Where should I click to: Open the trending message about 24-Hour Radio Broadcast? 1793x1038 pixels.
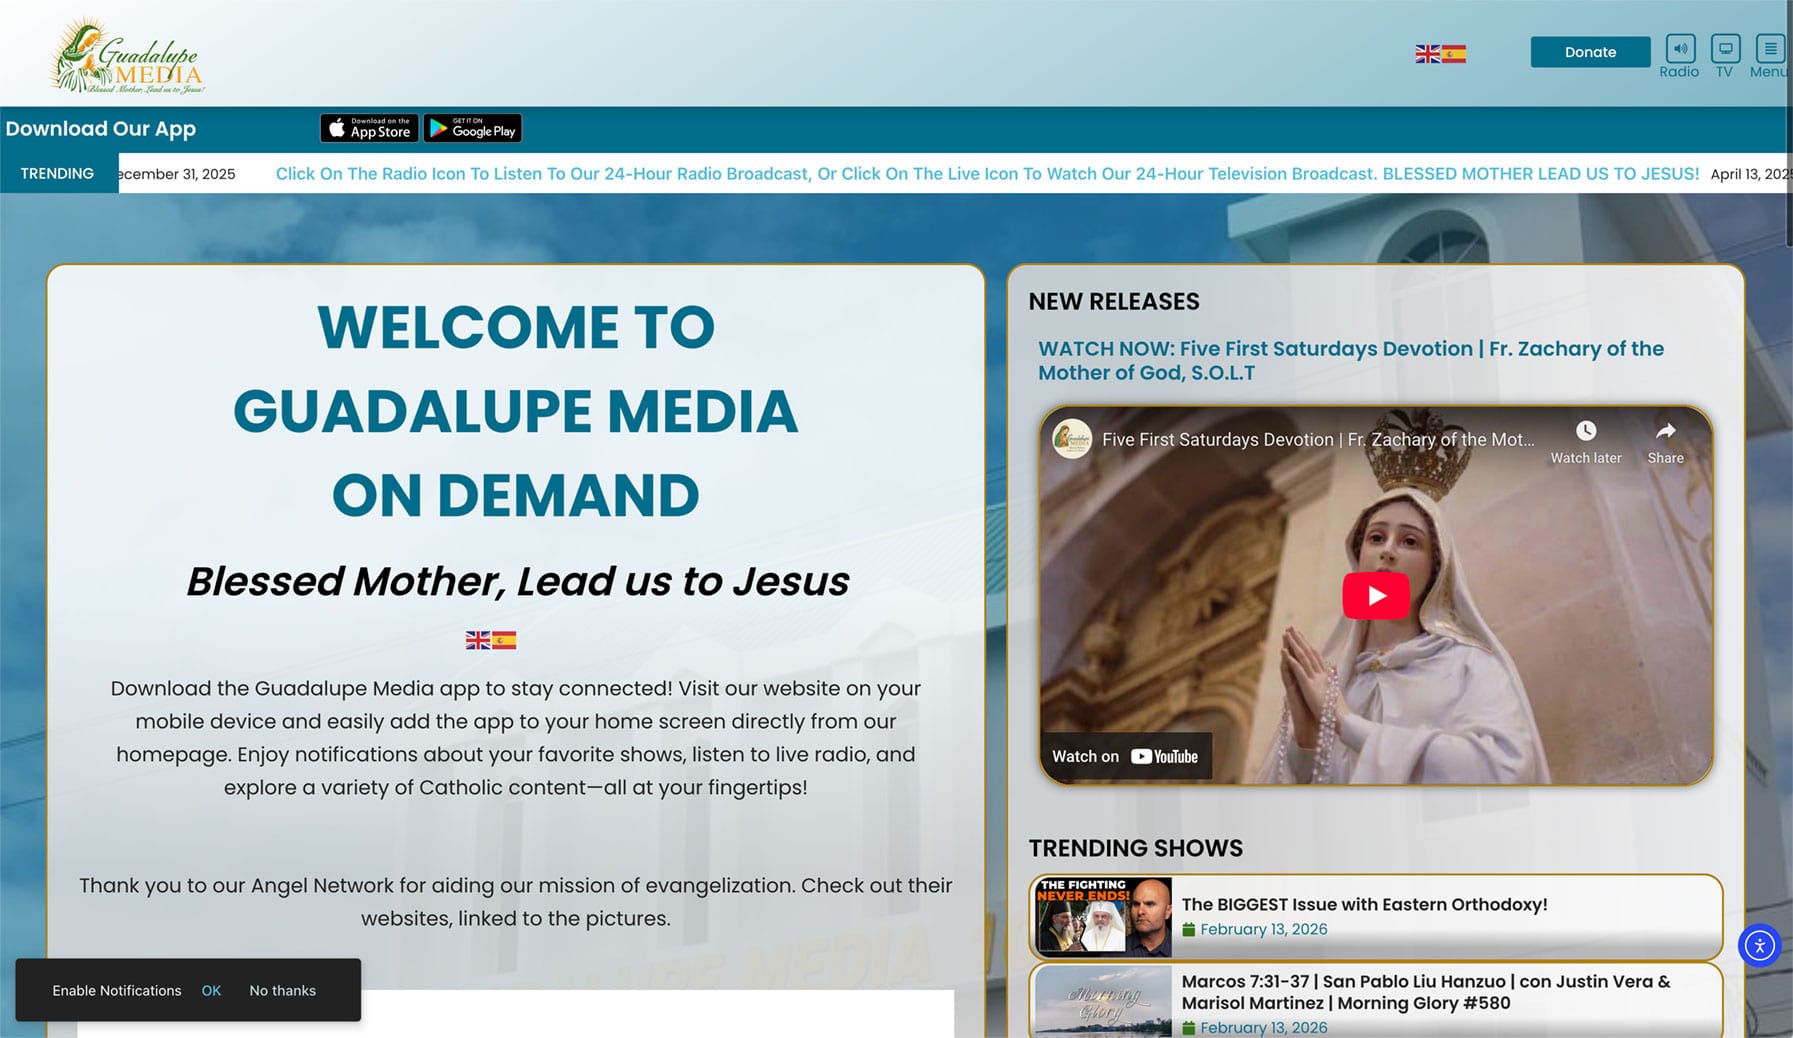[987, 173]
